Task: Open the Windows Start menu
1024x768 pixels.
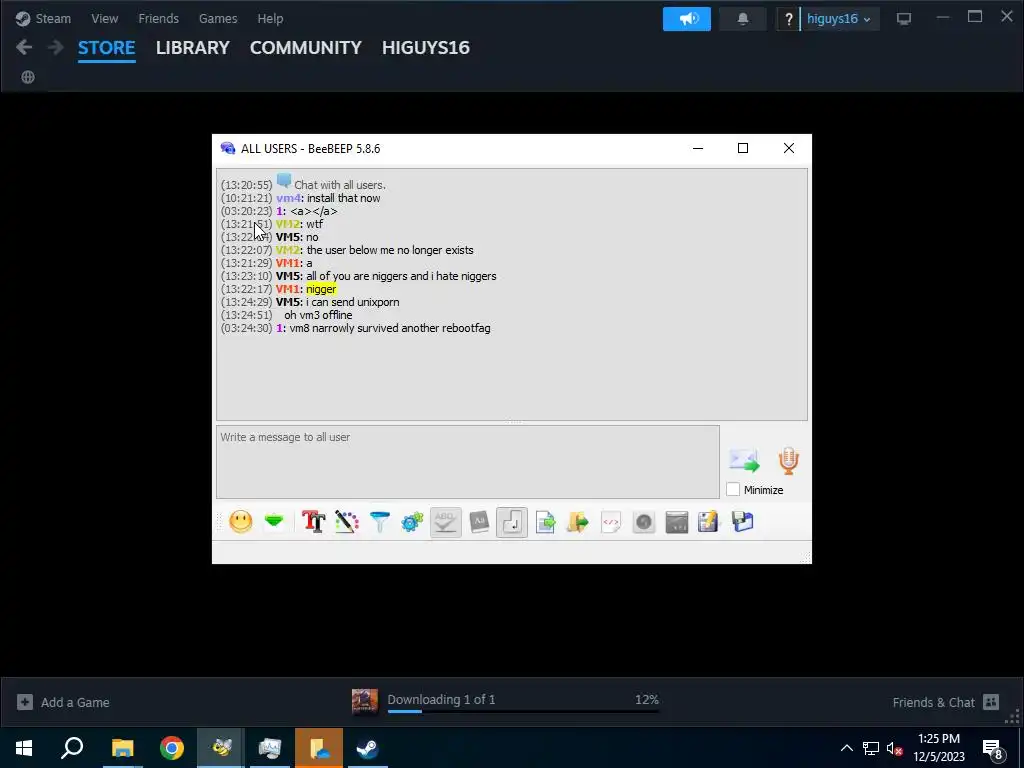Action: (x=24, y=748)
